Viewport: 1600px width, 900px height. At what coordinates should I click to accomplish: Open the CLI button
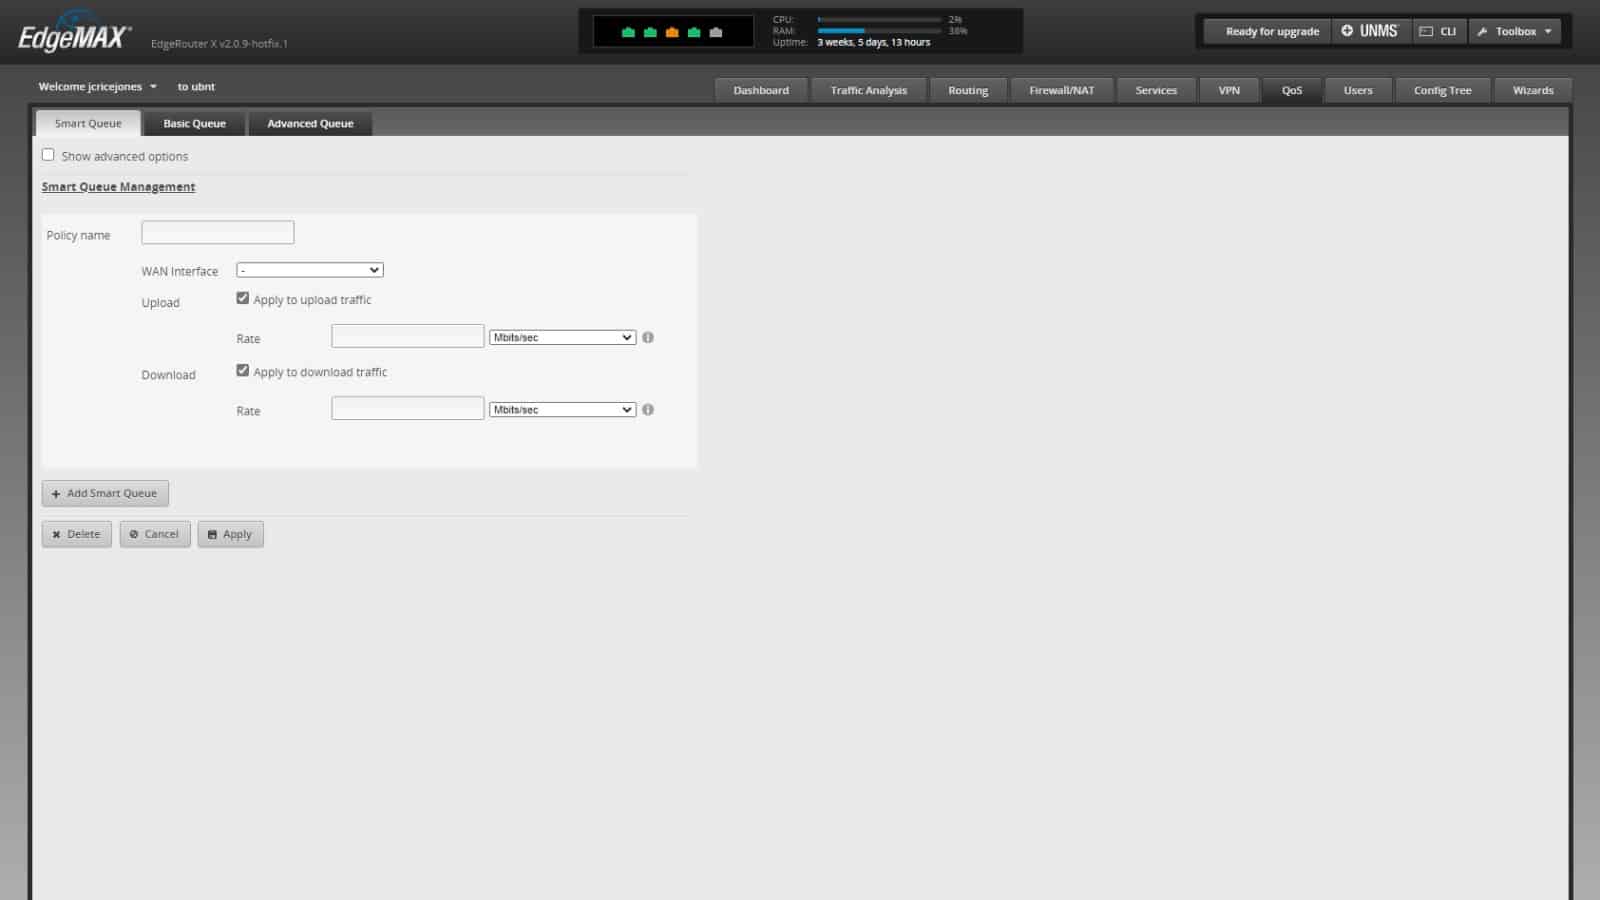(1438, 31)
